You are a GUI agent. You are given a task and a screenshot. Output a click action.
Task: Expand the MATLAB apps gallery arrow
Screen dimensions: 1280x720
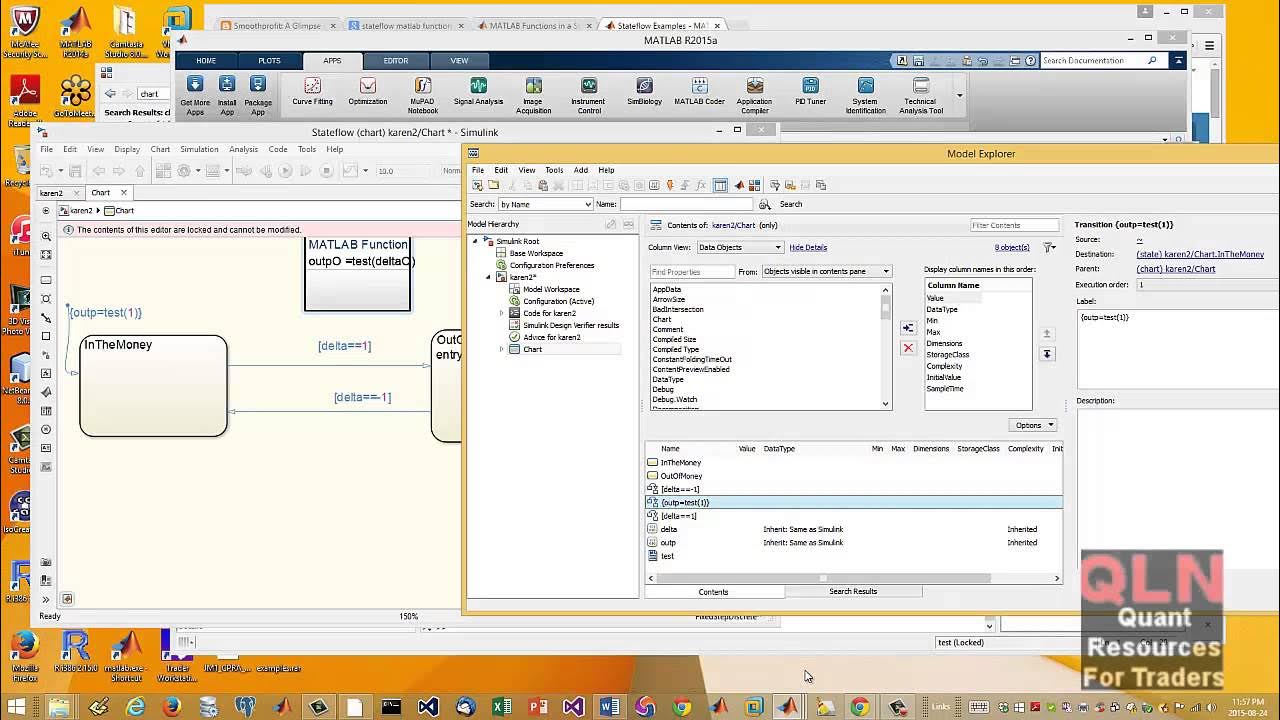959,96
